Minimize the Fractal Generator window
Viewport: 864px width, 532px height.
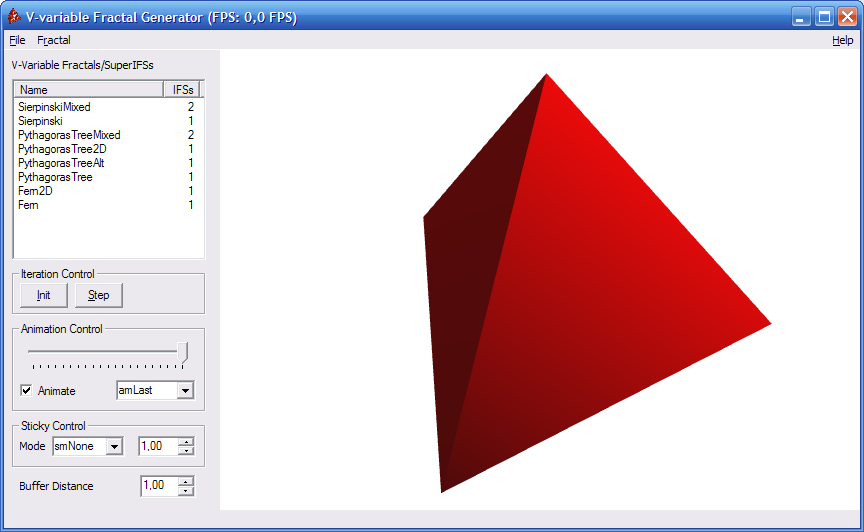[801, 17]
